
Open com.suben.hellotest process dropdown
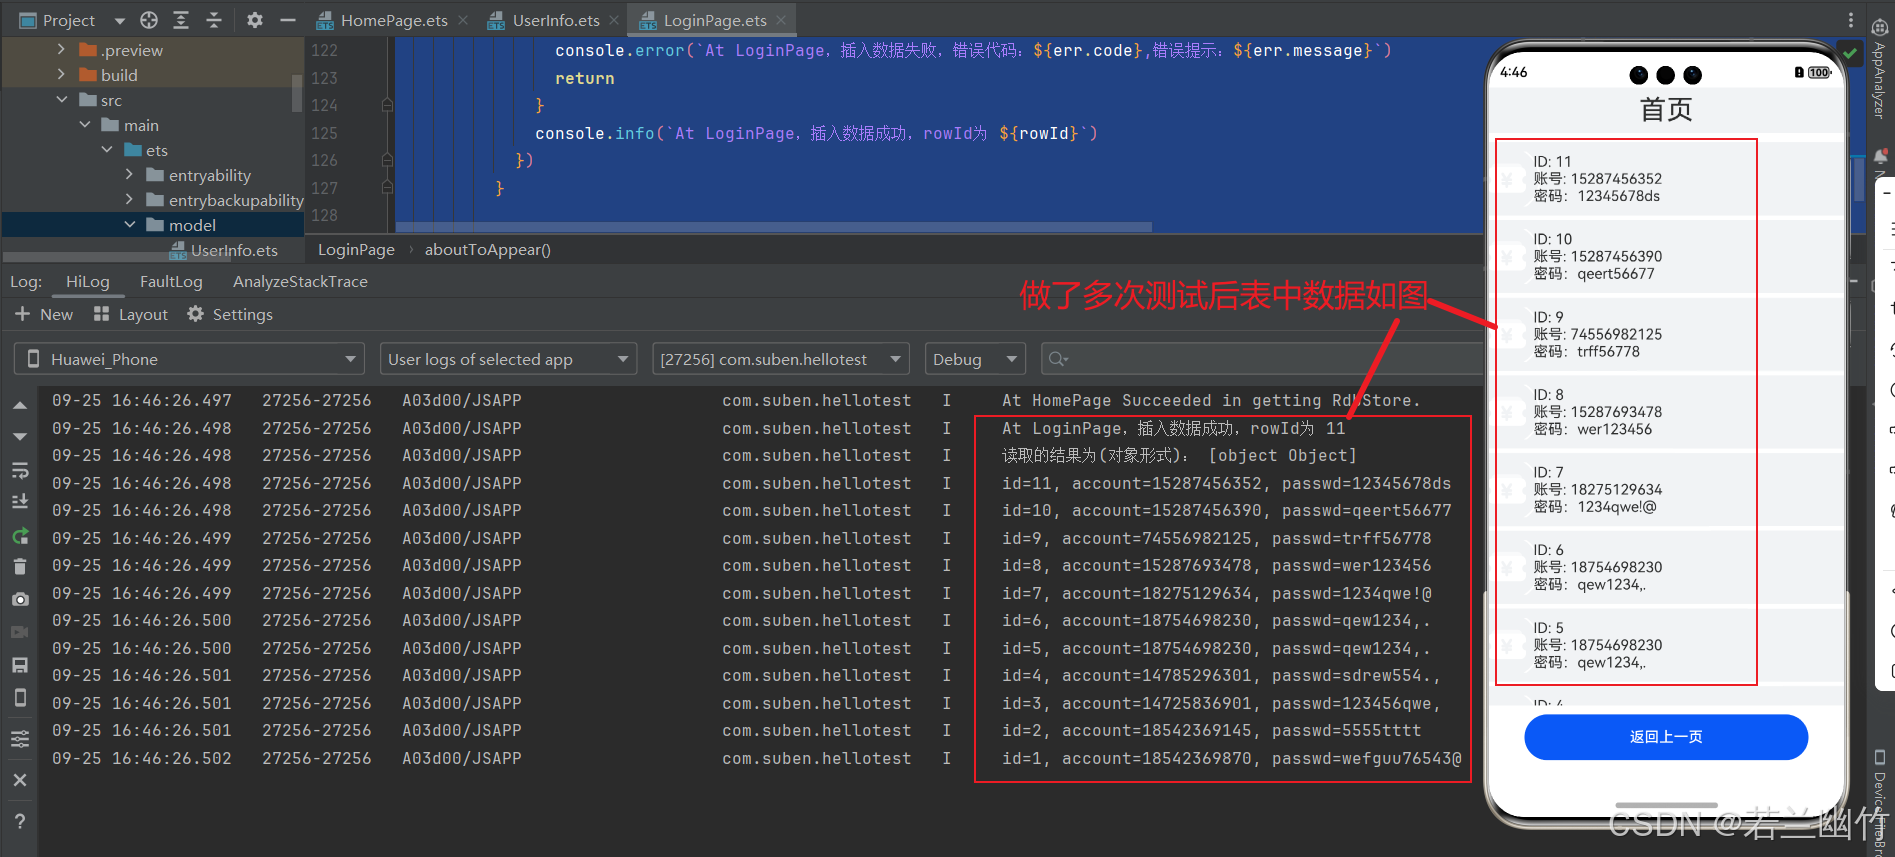point(780,359)
